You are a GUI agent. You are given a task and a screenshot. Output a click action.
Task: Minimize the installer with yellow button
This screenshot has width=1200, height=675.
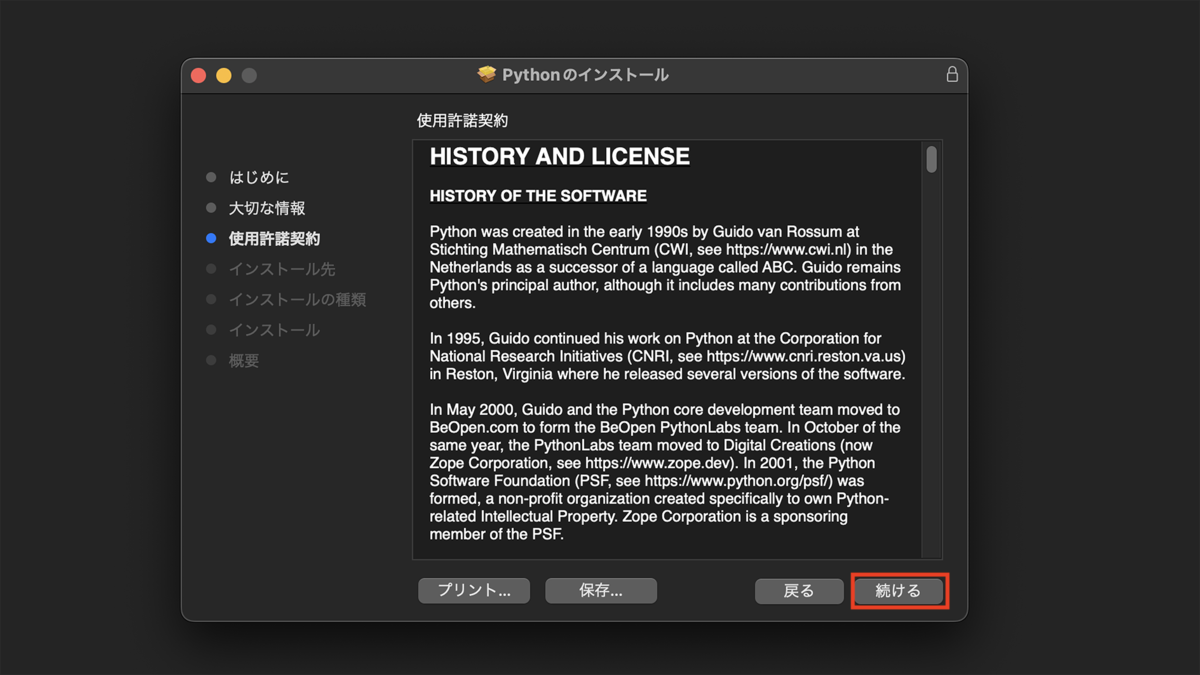(224, 76)
